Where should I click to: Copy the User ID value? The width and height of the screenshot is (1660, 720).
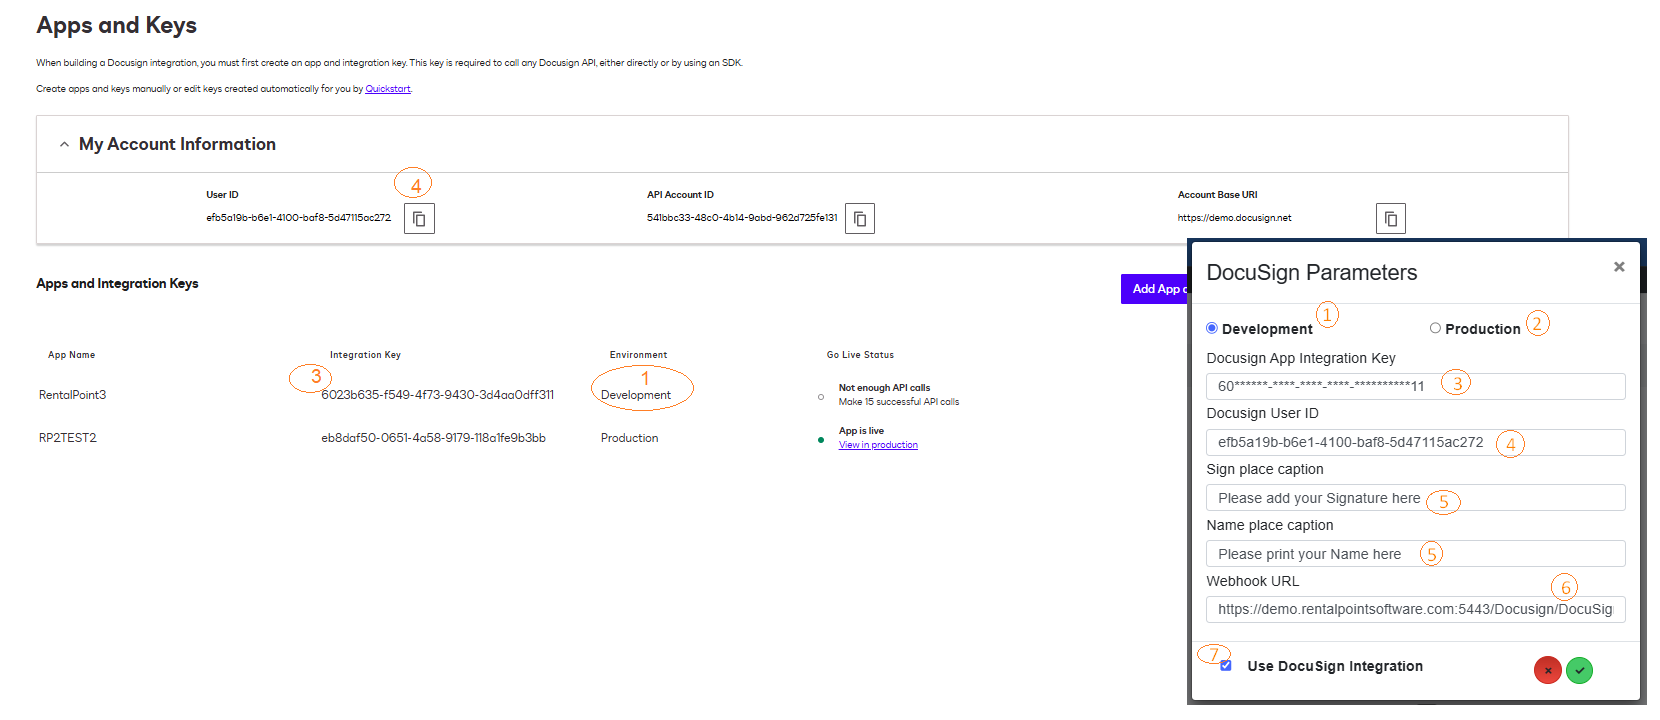coord(420,218)
